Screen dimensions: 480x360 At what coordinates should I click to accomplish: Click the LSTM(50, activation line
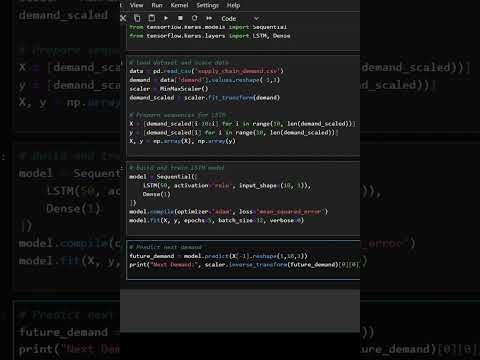pos(227,185)
